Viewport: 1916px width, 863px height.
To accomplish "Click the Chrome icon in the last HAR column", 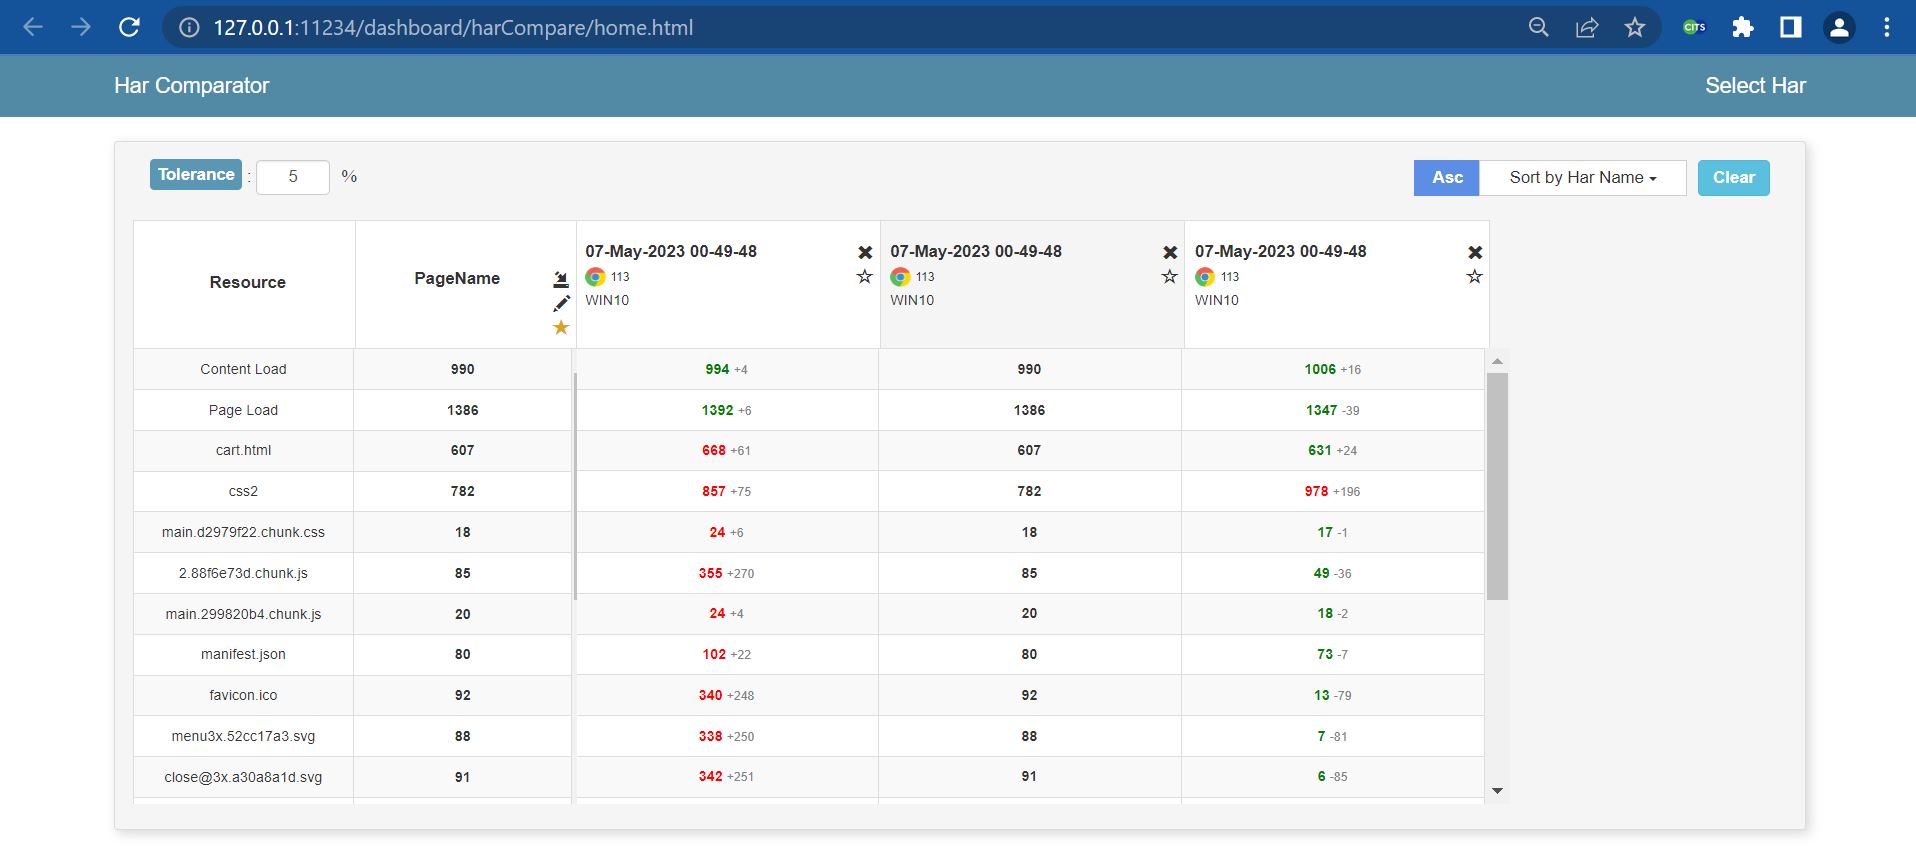I will coord(1205,277).
